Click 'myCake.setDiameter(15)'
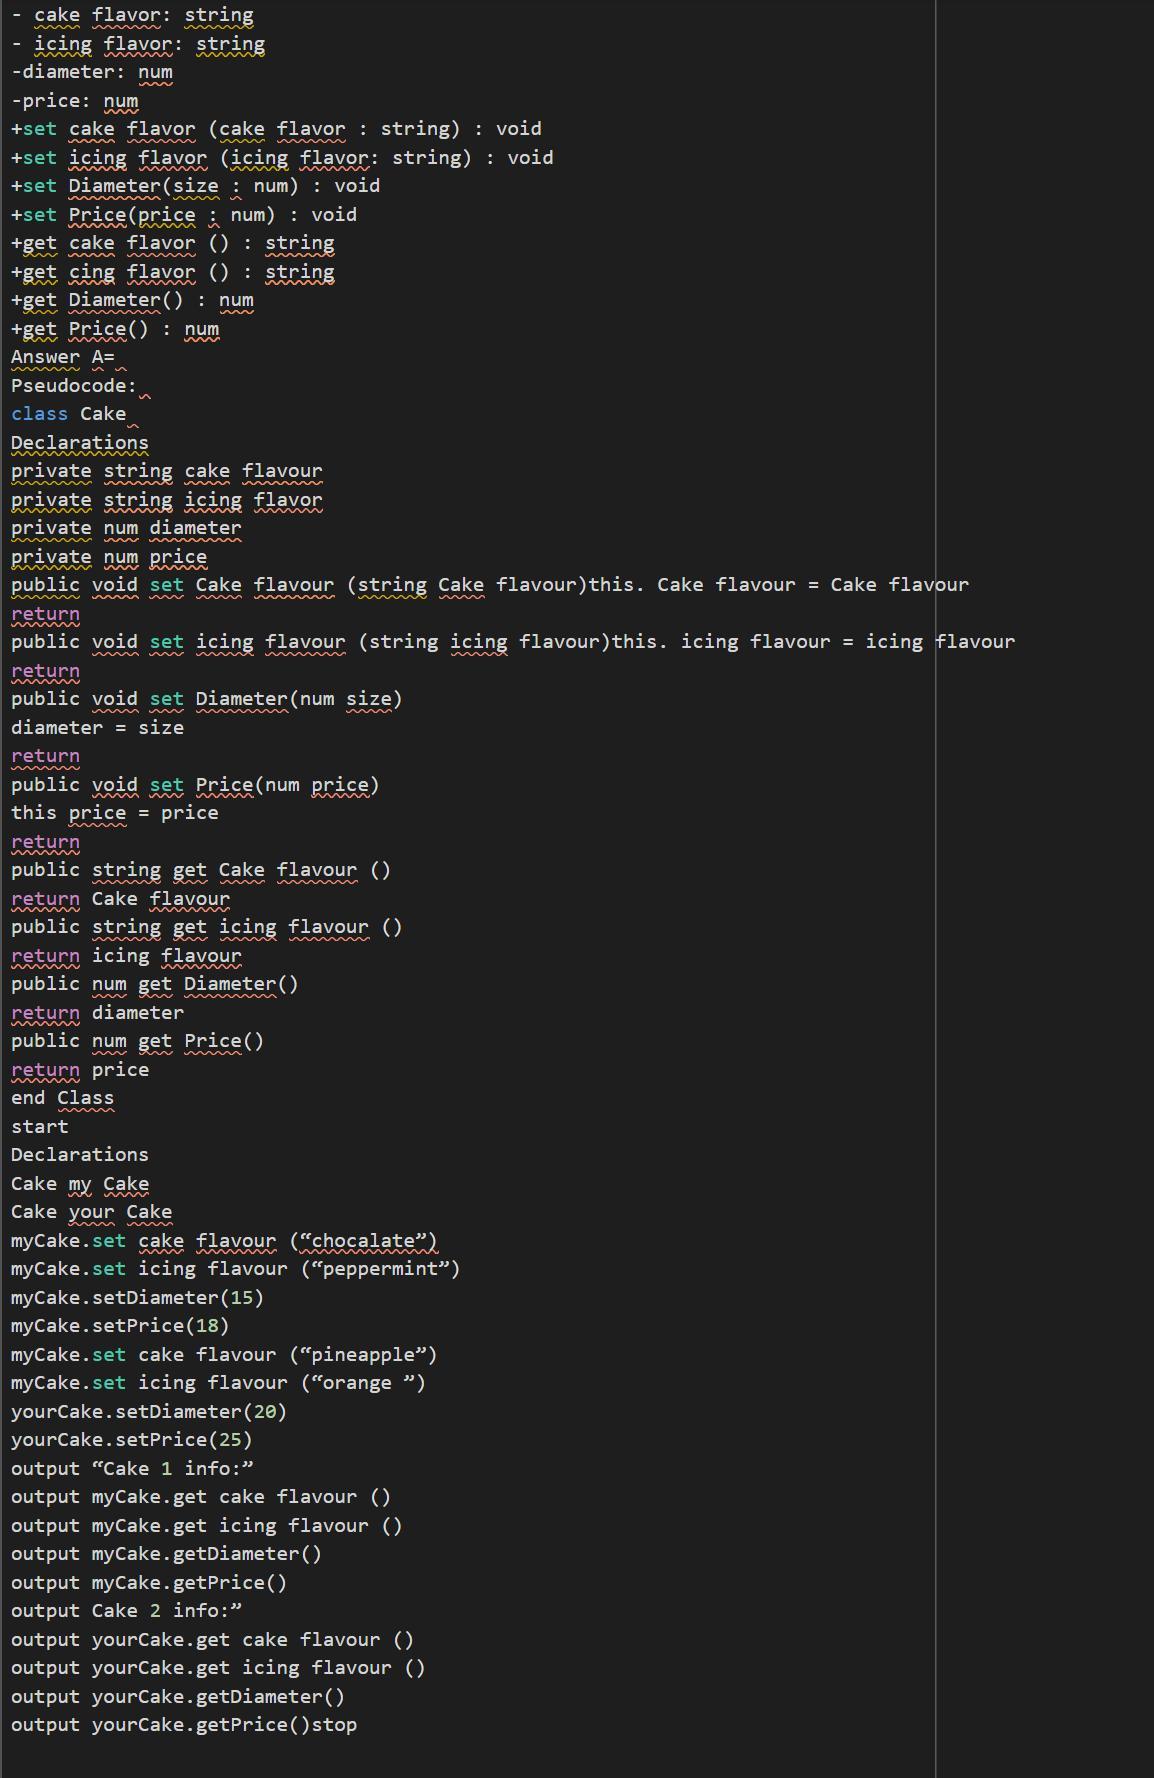The image size is (1154, 1778). tap(138, 1298)
